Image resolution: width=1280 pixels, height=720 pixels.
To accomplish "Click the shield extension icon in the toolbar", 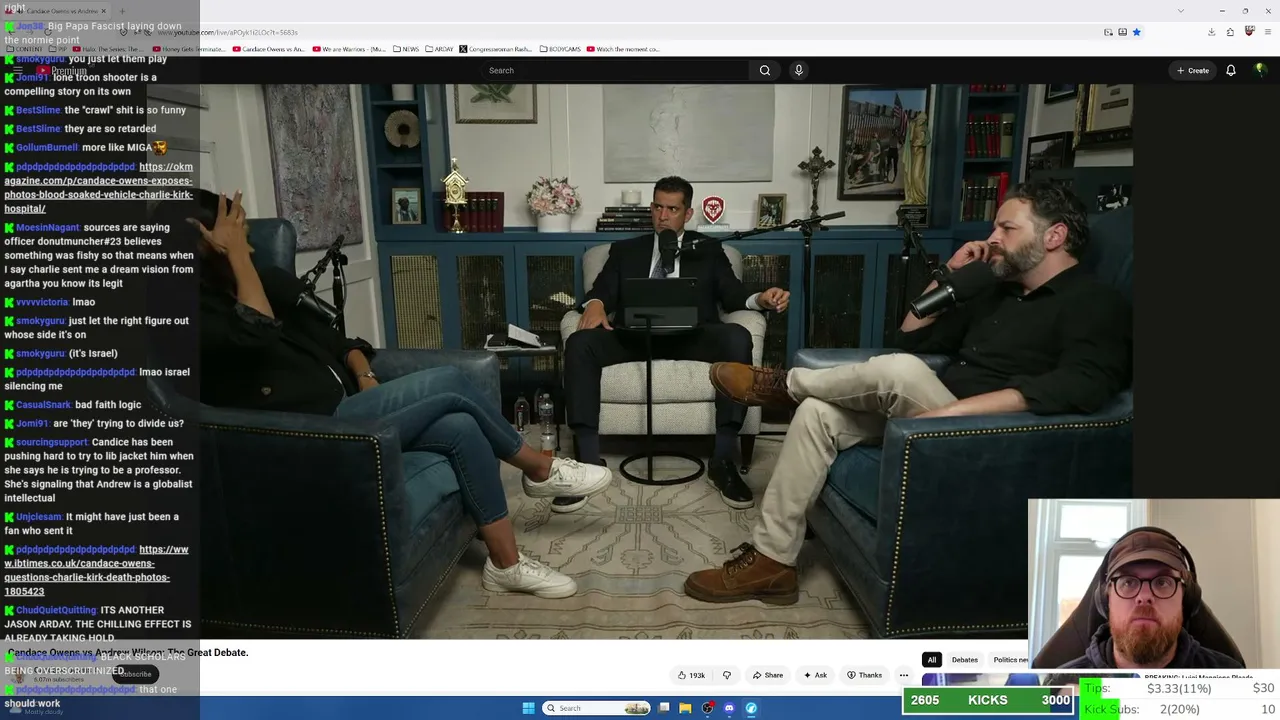I will (x=1249, y=32).
